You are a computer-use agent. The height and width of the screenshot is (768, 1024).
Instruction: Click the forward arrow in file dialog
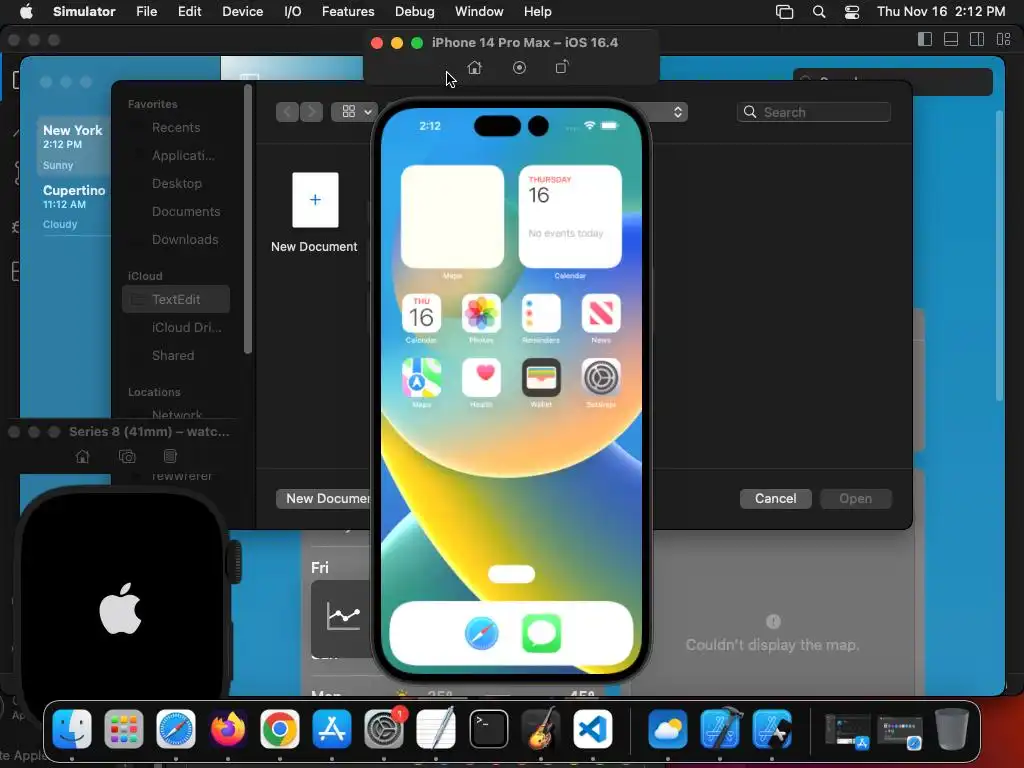[312, 112]
